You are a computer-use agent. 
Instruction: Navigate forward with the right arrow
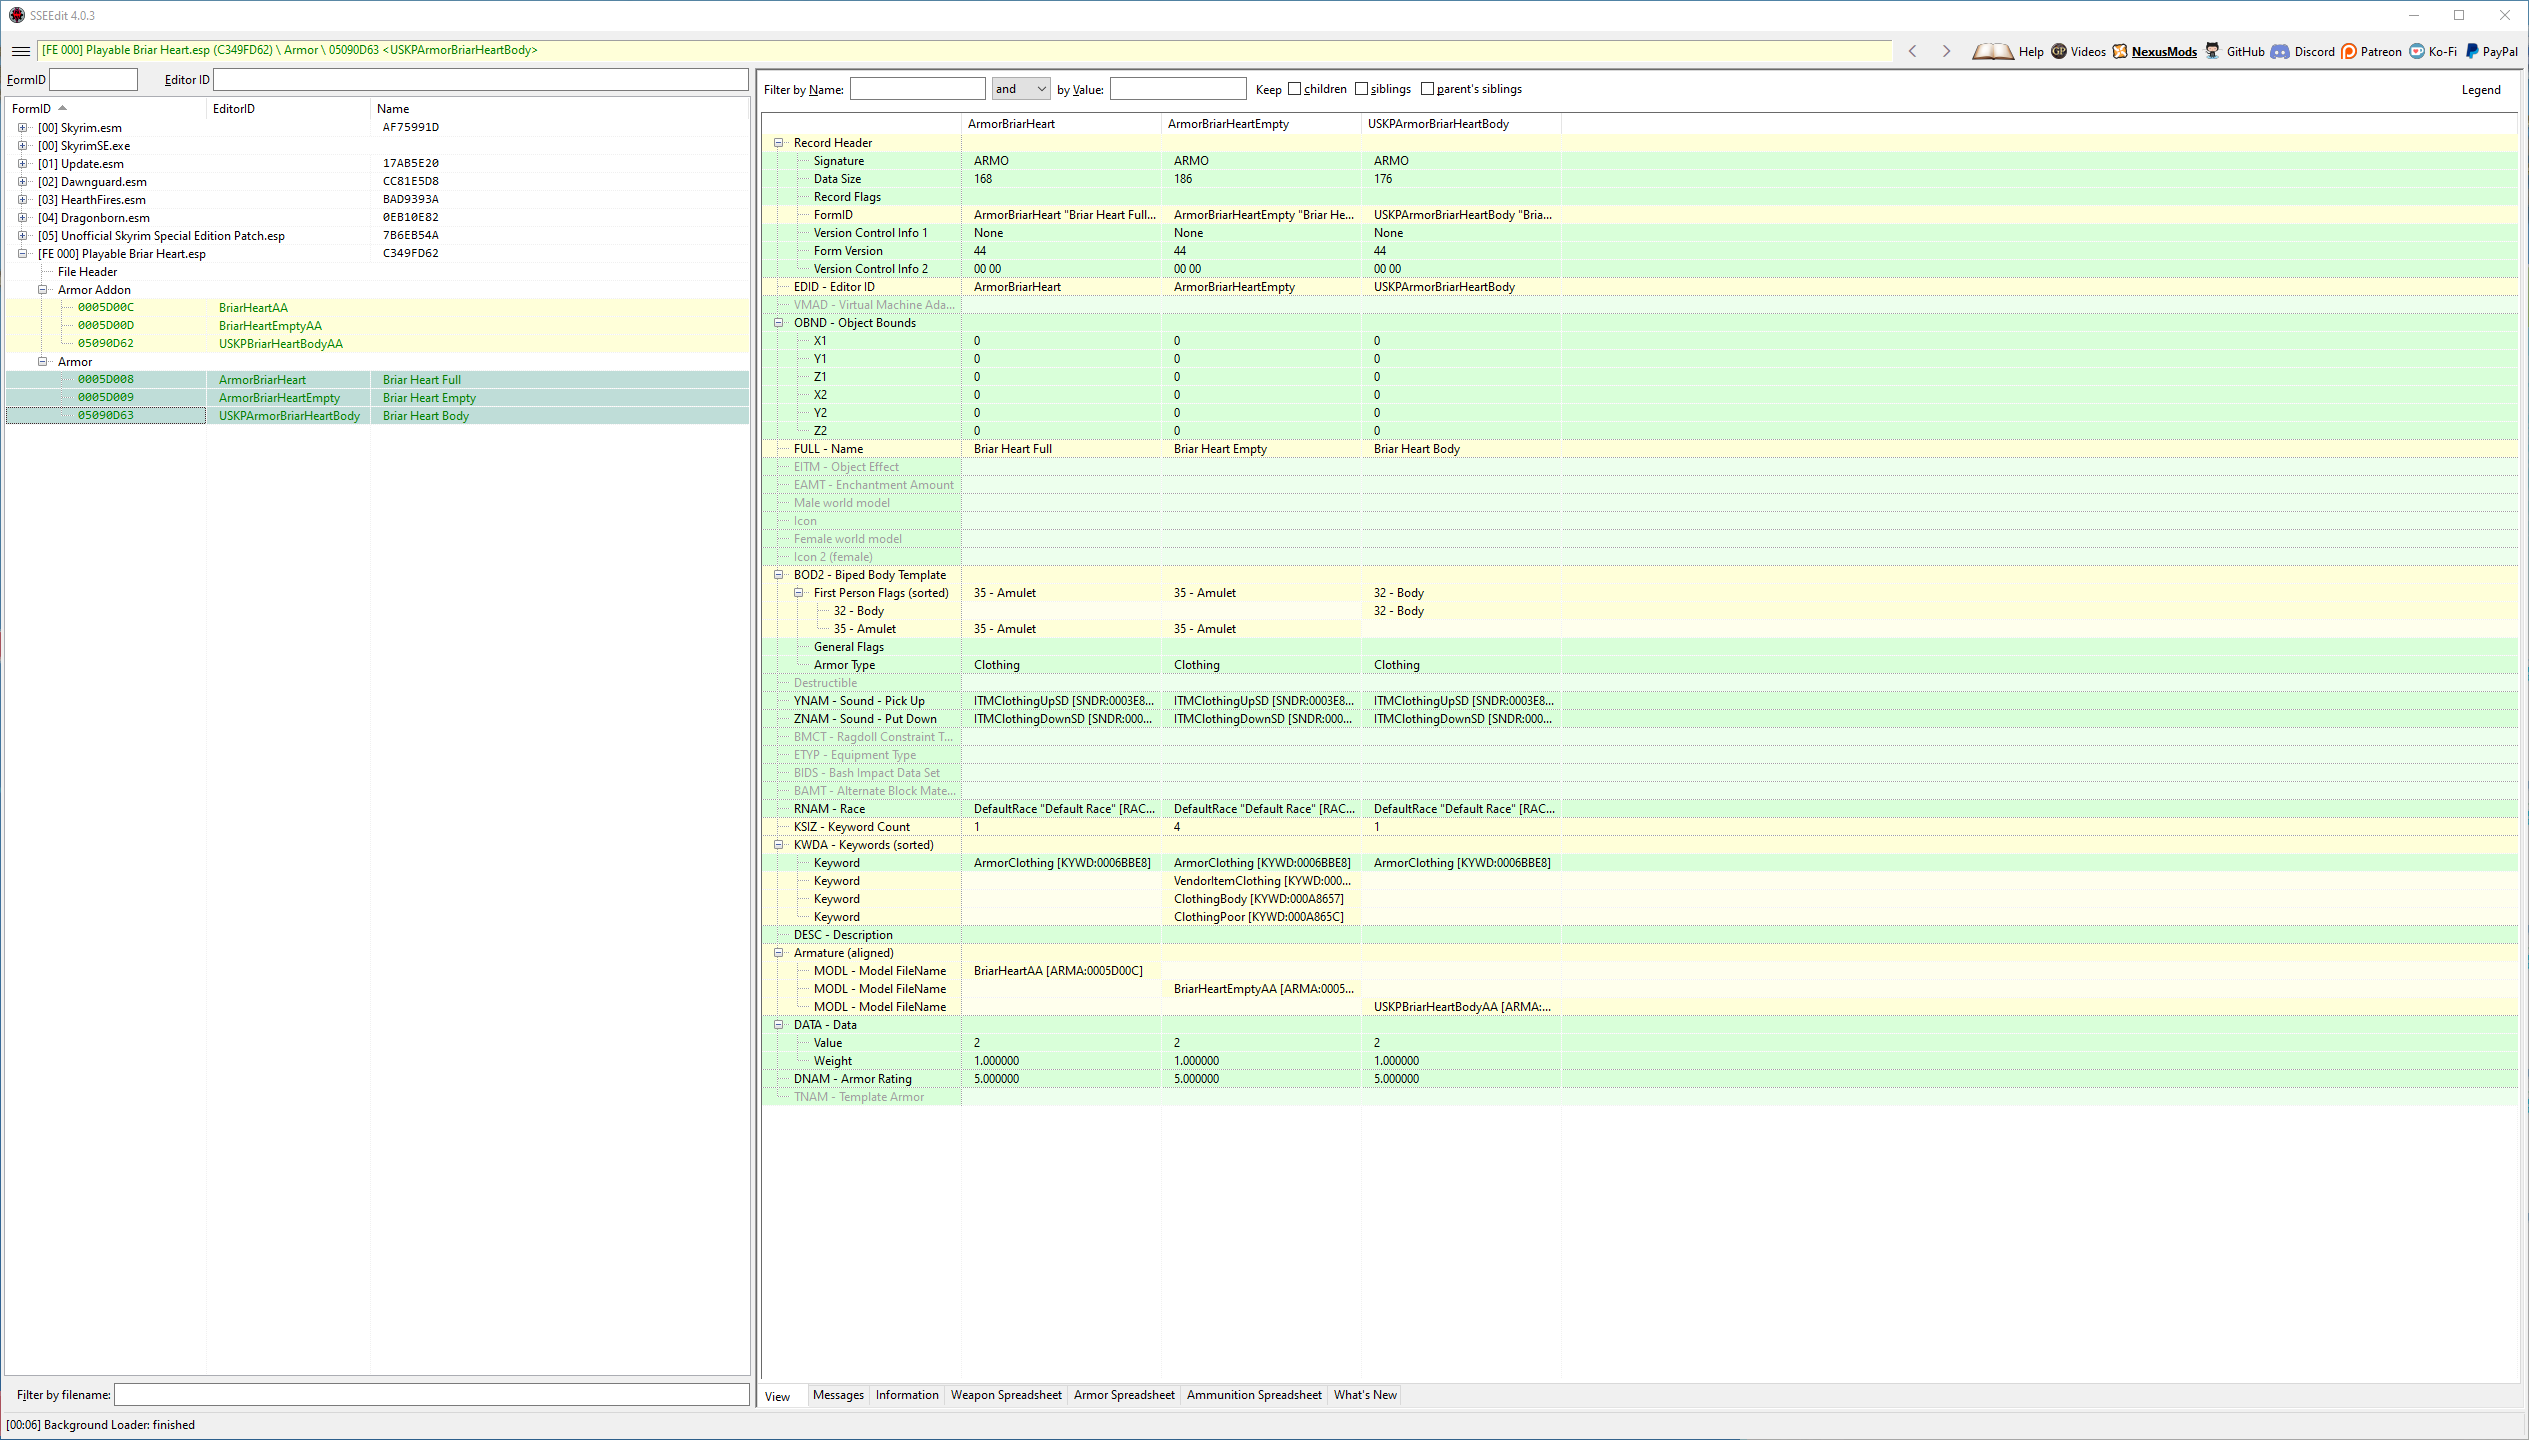1946,51
